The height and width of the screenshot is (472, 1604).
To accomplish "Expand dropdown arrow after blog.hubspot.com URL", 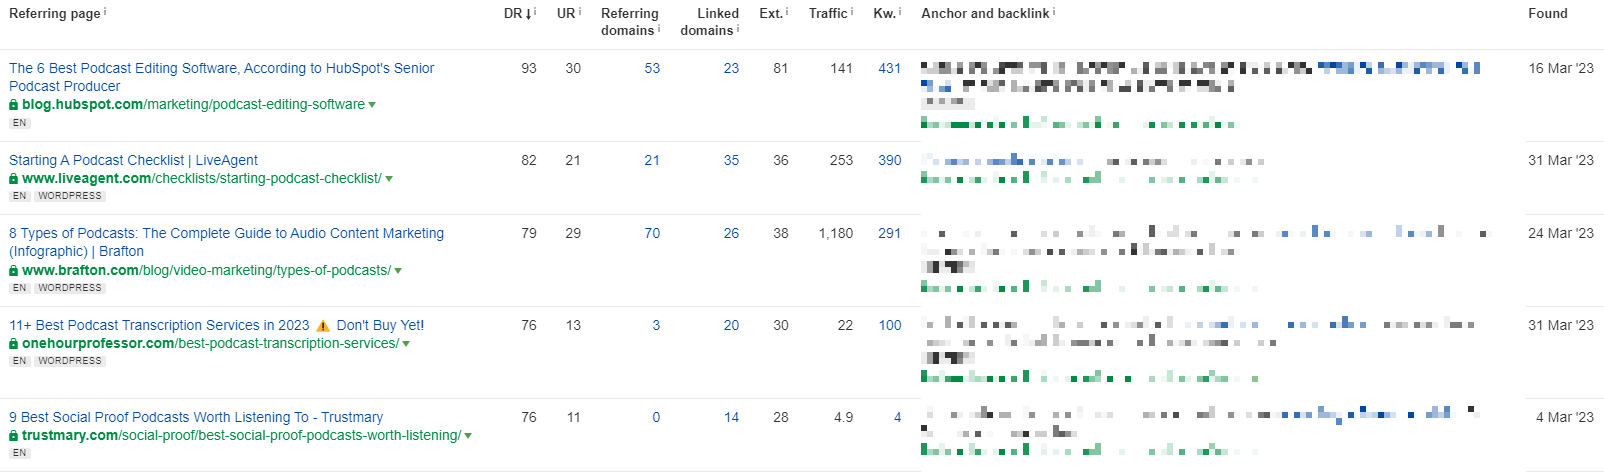I will pos(372,105).
